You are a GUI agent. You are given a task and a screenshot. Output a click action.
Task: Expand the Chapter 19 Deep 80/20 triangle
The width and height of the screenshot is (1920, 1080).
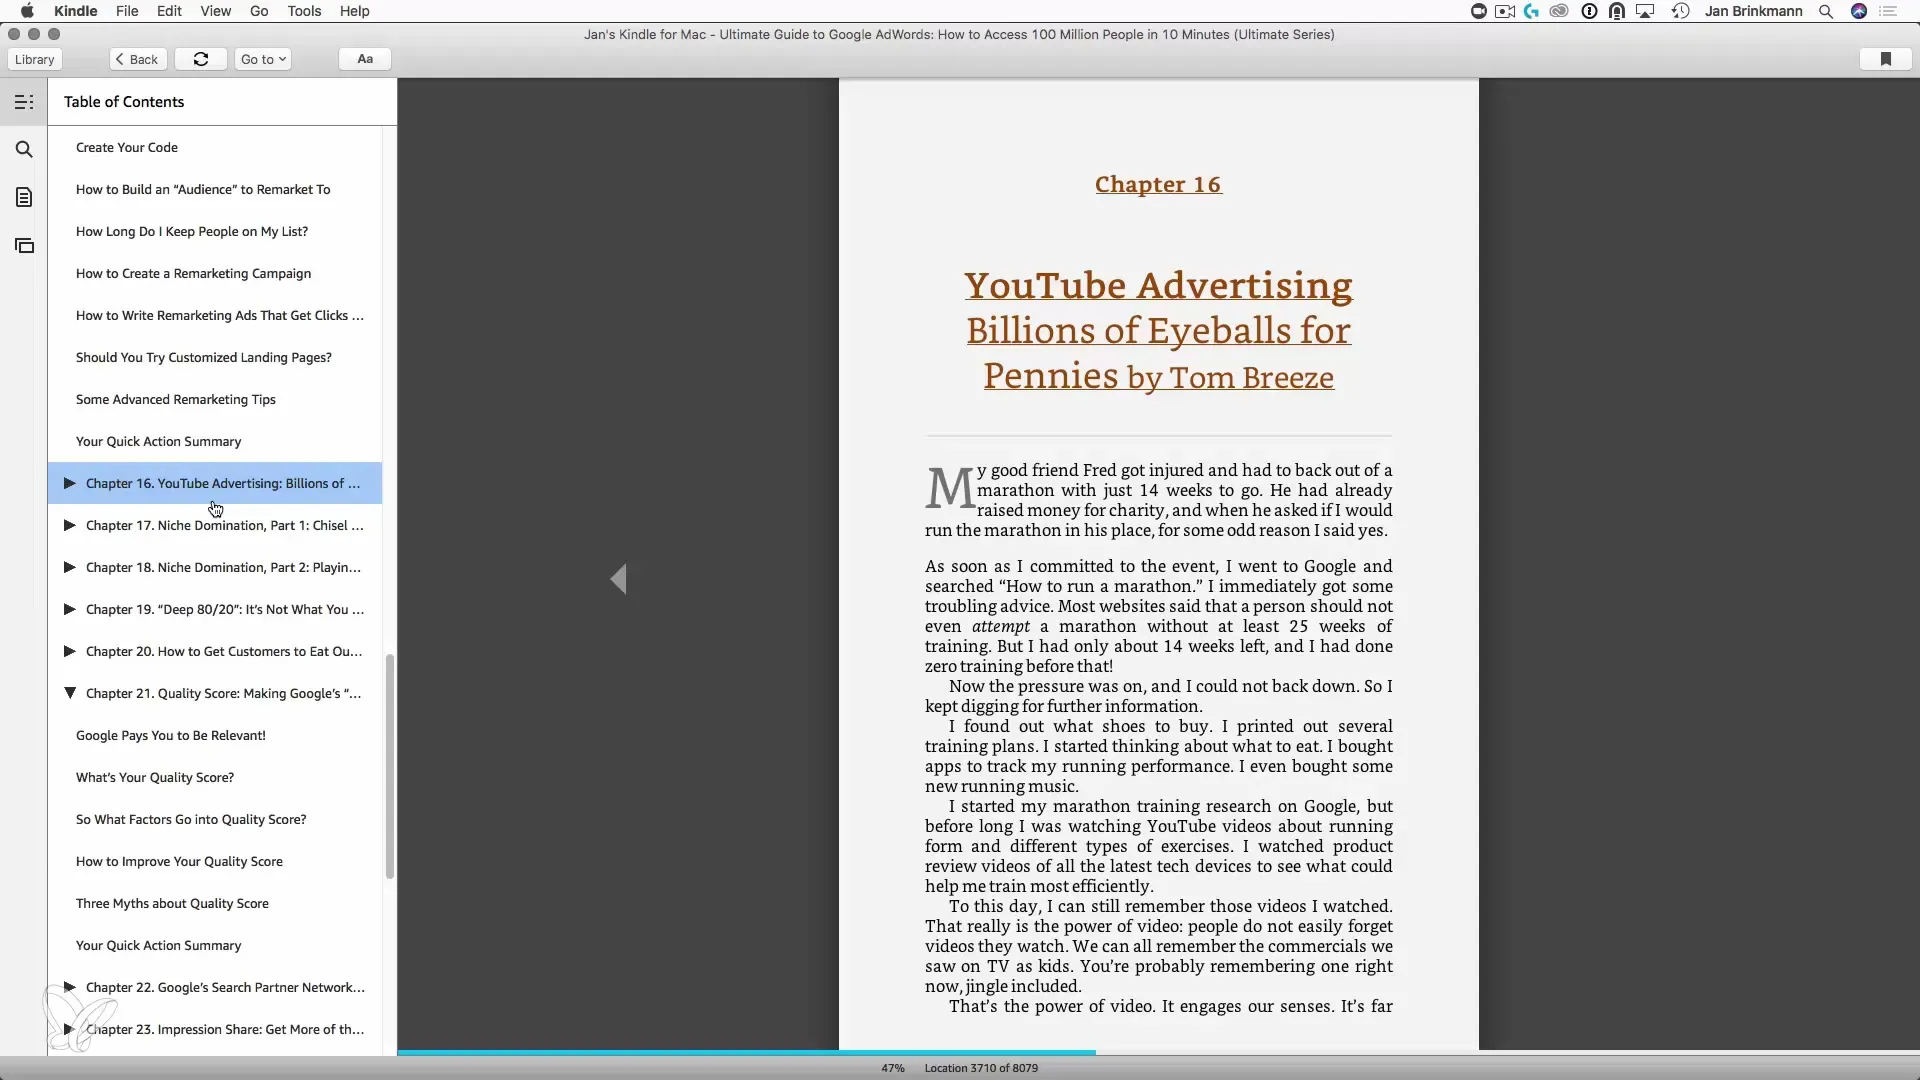tap(70, 609)
